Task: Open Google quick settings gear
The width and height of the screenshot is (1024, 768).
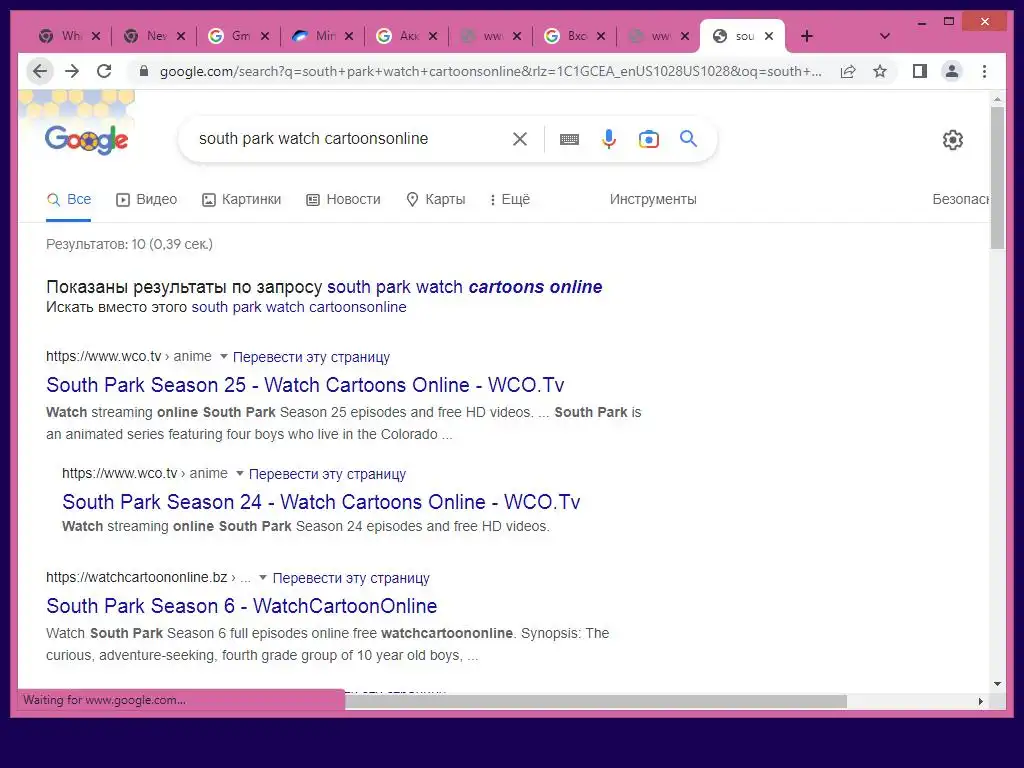Action: coord(953,140)
